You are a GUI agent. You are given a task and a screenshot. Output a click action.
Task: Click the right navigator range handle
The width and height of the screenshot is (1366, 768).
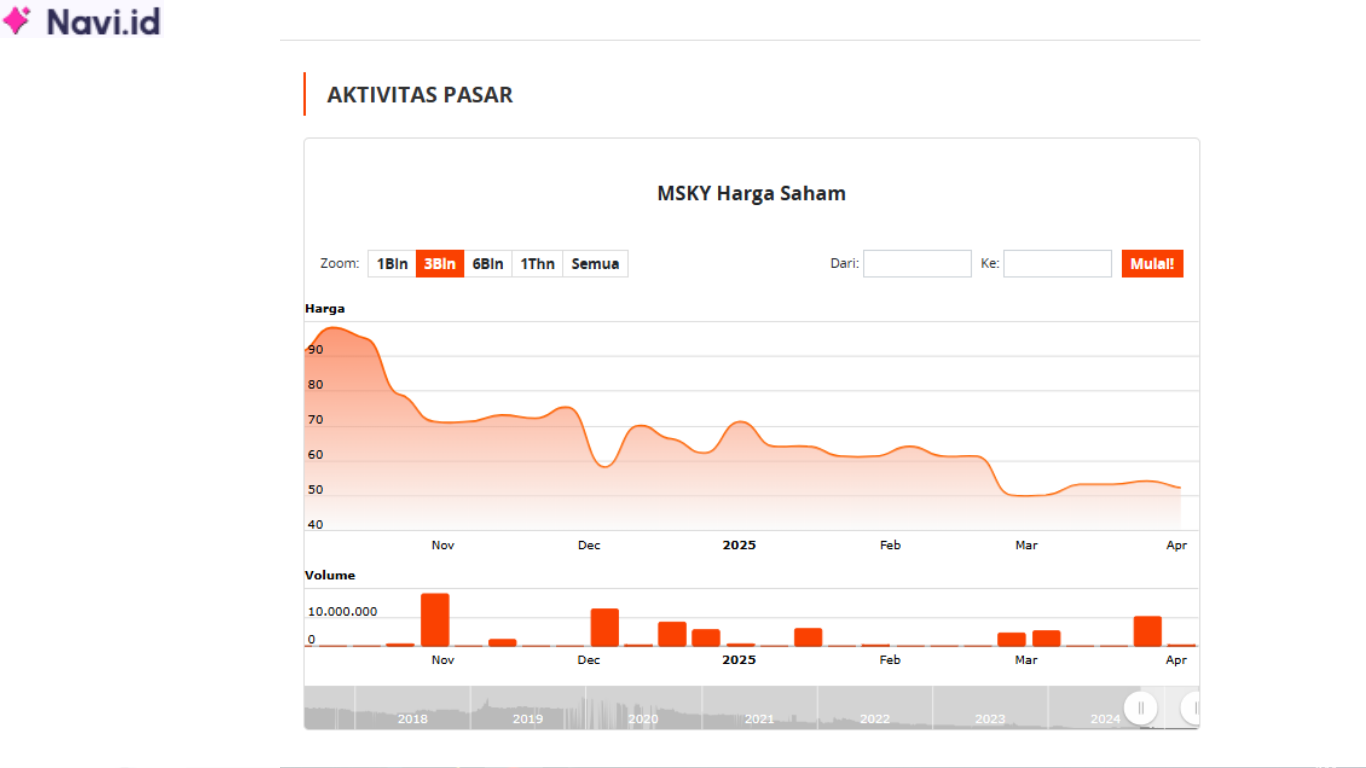tap(1192, 708)
